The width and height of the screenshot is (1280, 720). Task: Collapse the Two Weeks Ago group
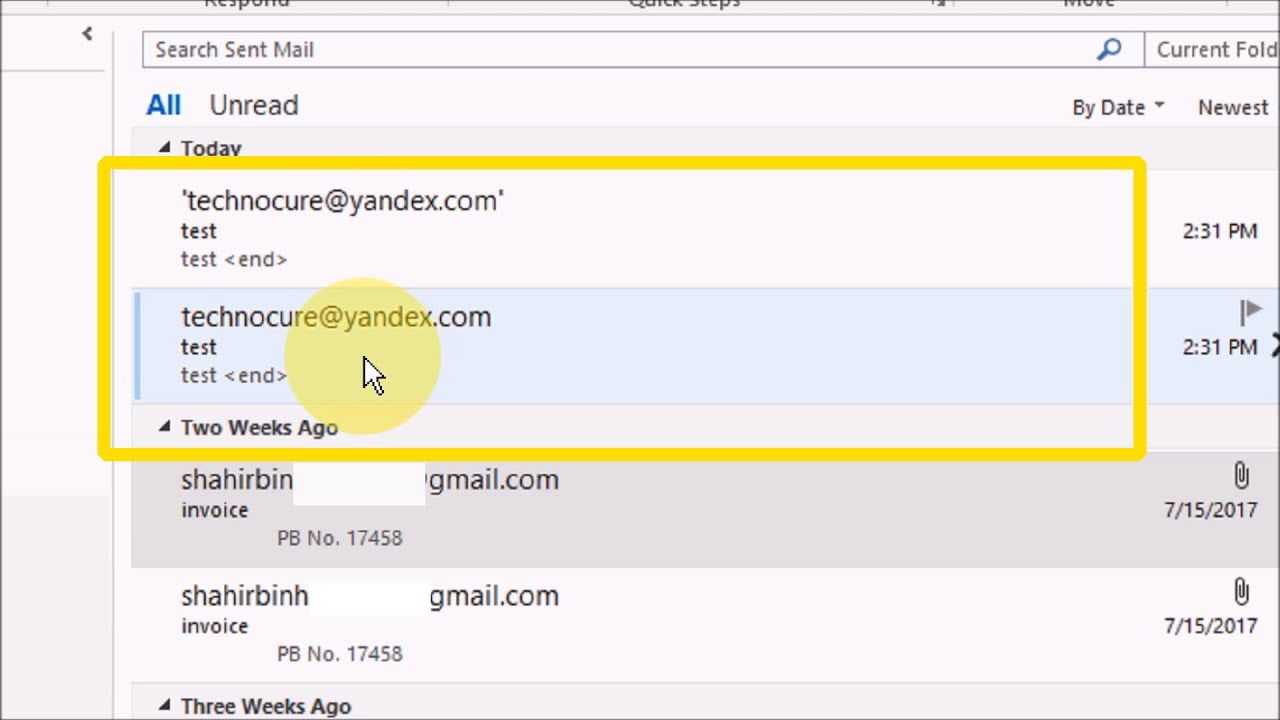click(x=165, y=427)
